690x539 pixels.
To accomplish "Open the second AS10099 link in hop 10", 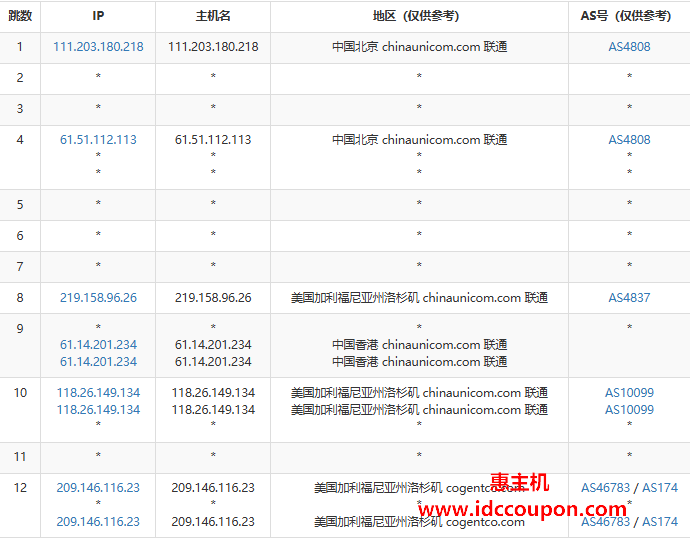I will pyautogui.click(x=629, y=409).
